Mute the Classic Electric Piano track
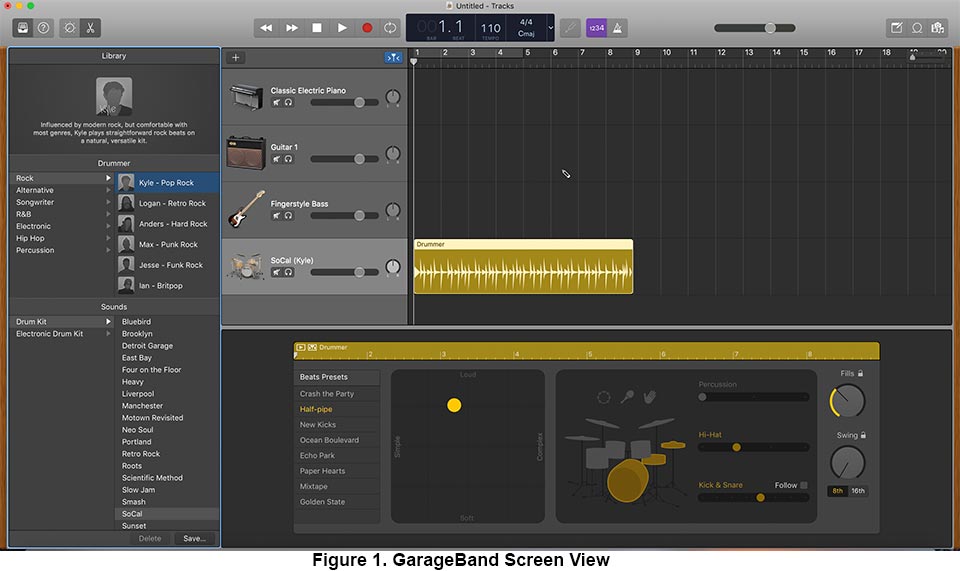The image size is (960, 571). [277, 102]
